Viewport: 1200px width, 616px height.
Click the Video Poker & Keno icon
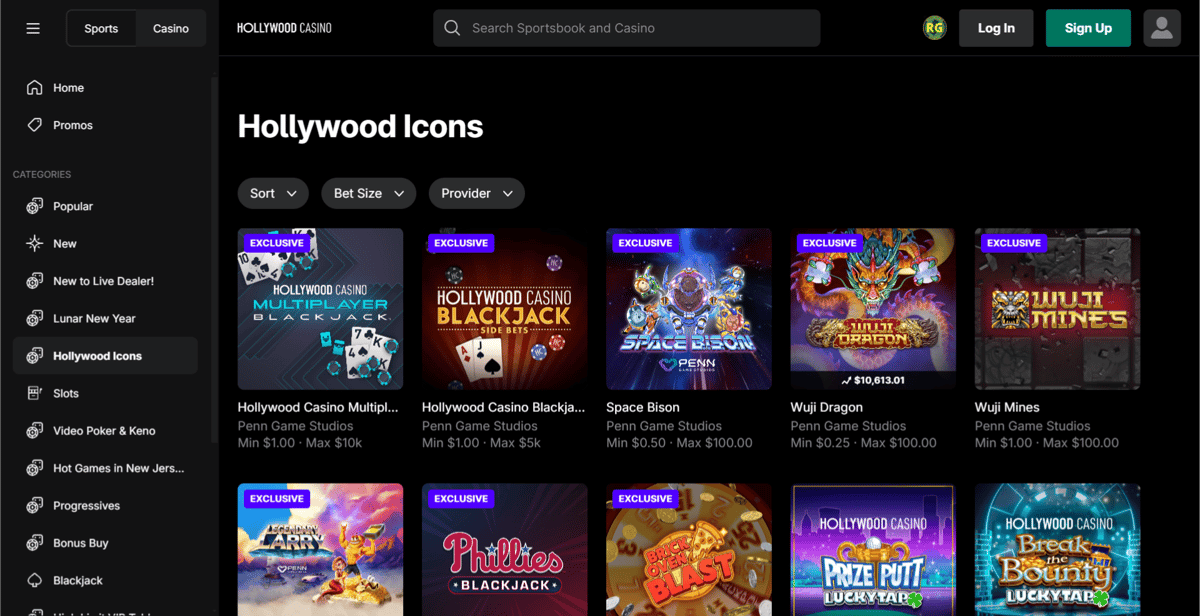point(35,431)
